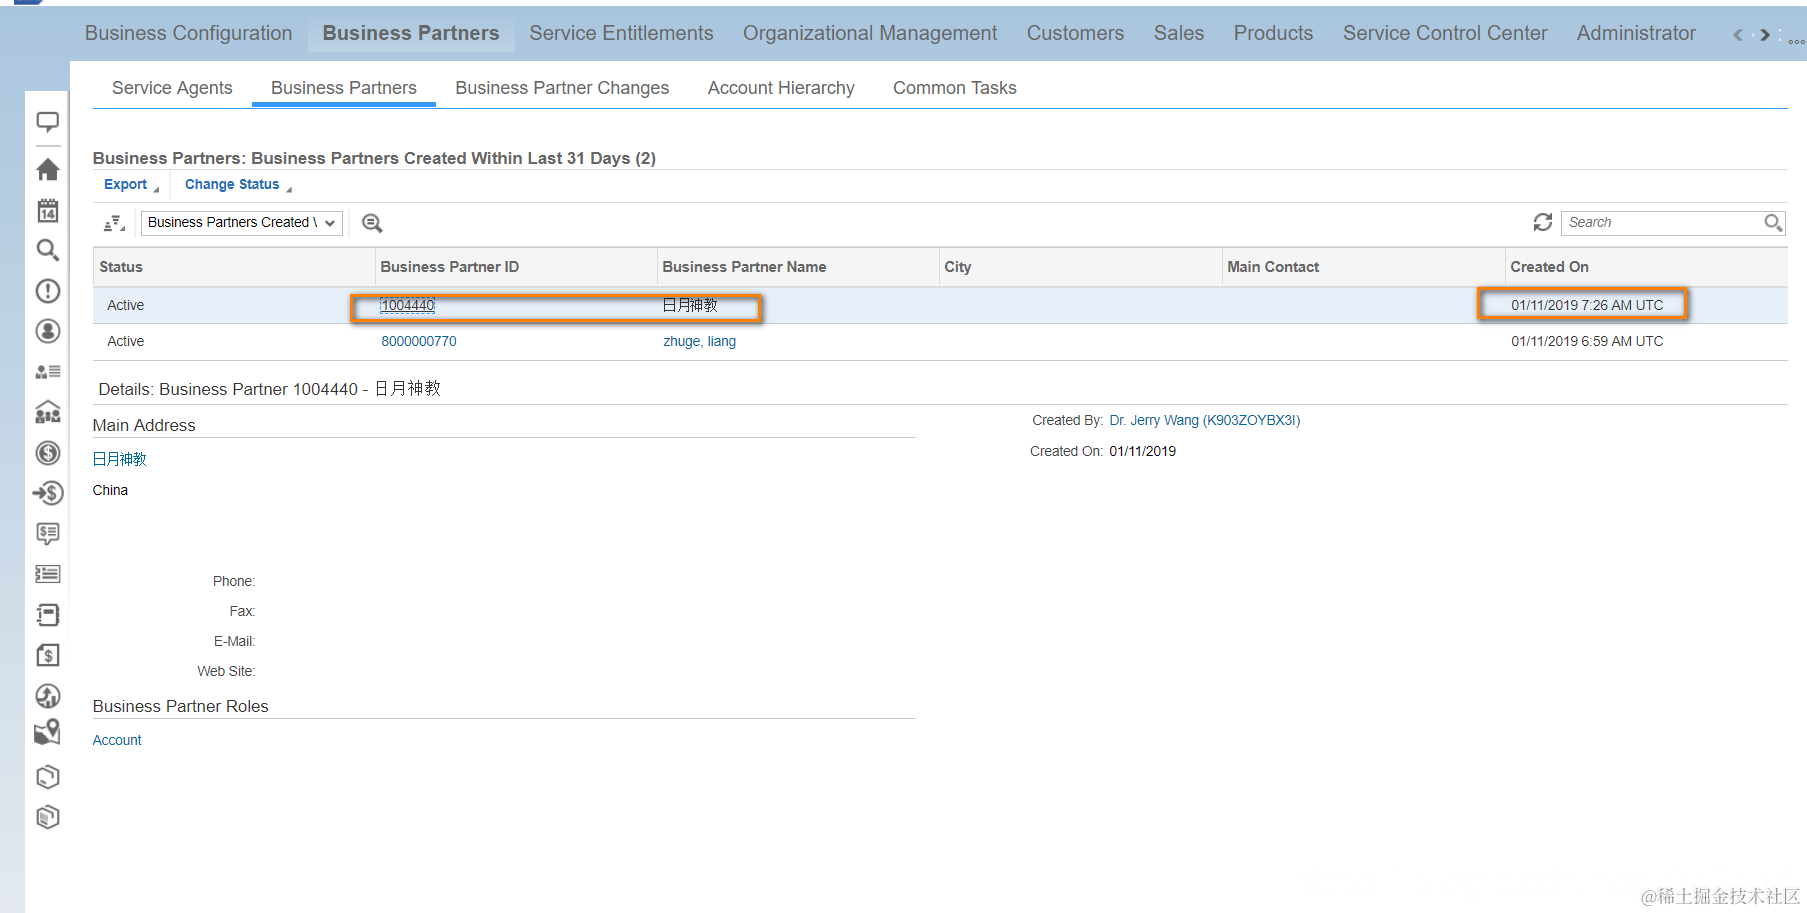Select Active status of row 8000000770
Screen dimensions: 1807x913
pyautogui.click(x=126, y=341)
